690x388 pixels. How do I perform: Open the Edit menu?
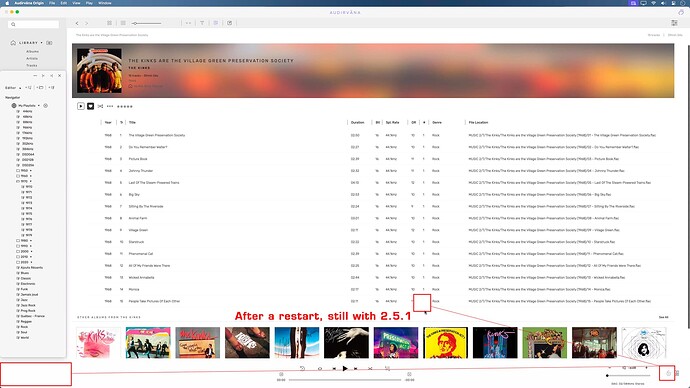tap(64, 3)
